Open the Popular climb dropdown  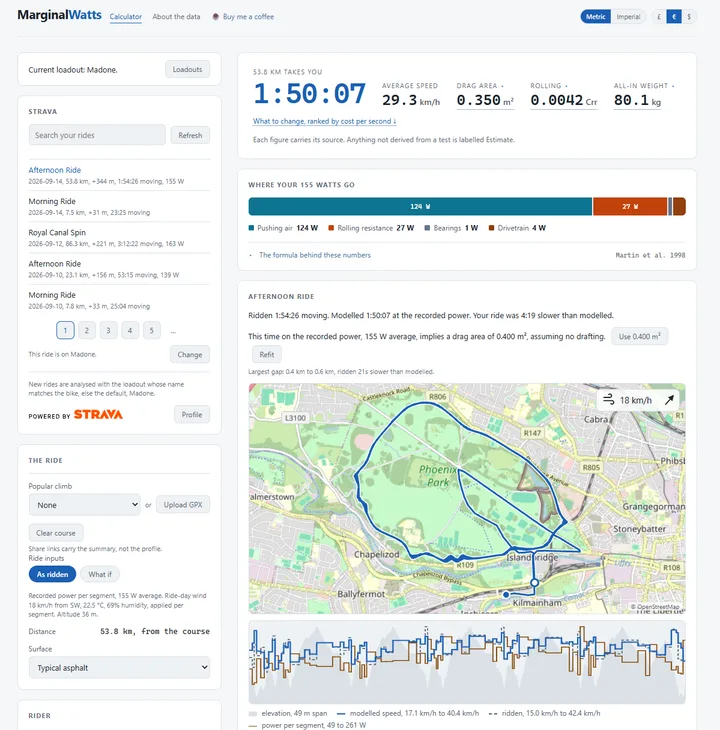coord(85,505)
